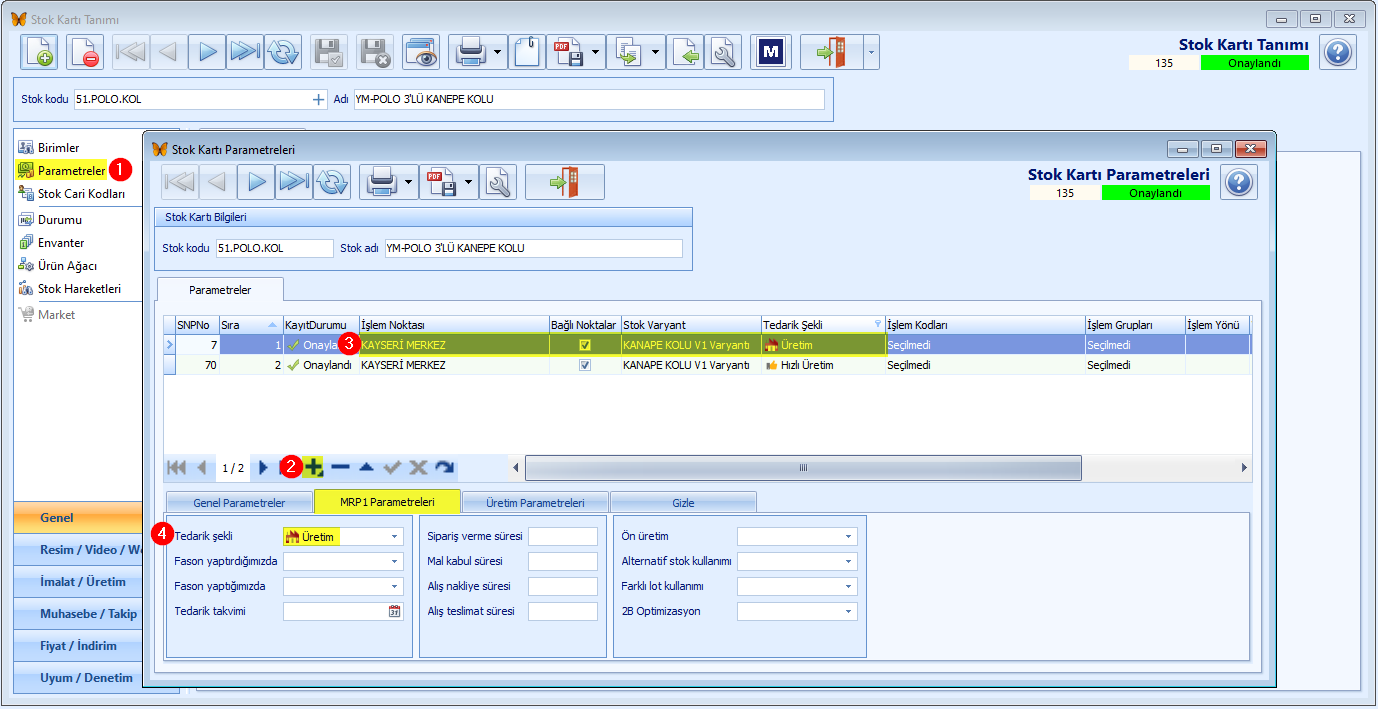
Task: Print from Stok Kartı Tanımı toolbar printer icon
Action: 469,52
